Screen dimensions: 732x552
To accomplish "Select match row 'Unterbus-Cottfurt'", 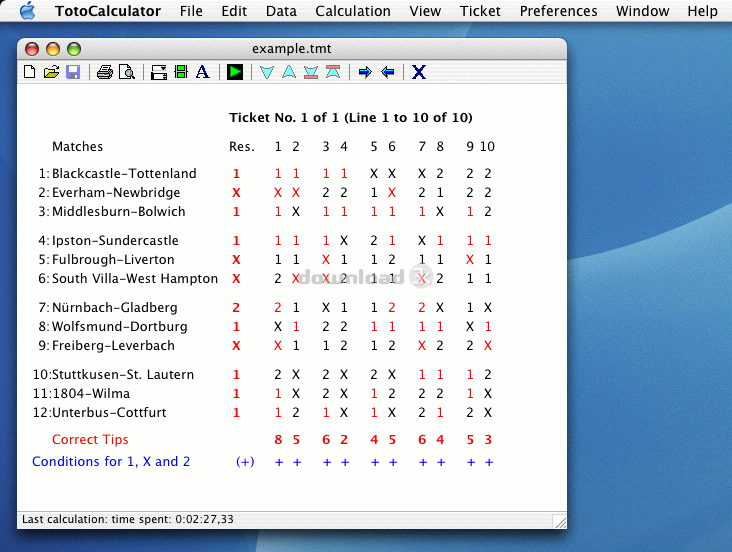I will click(109, 413).
